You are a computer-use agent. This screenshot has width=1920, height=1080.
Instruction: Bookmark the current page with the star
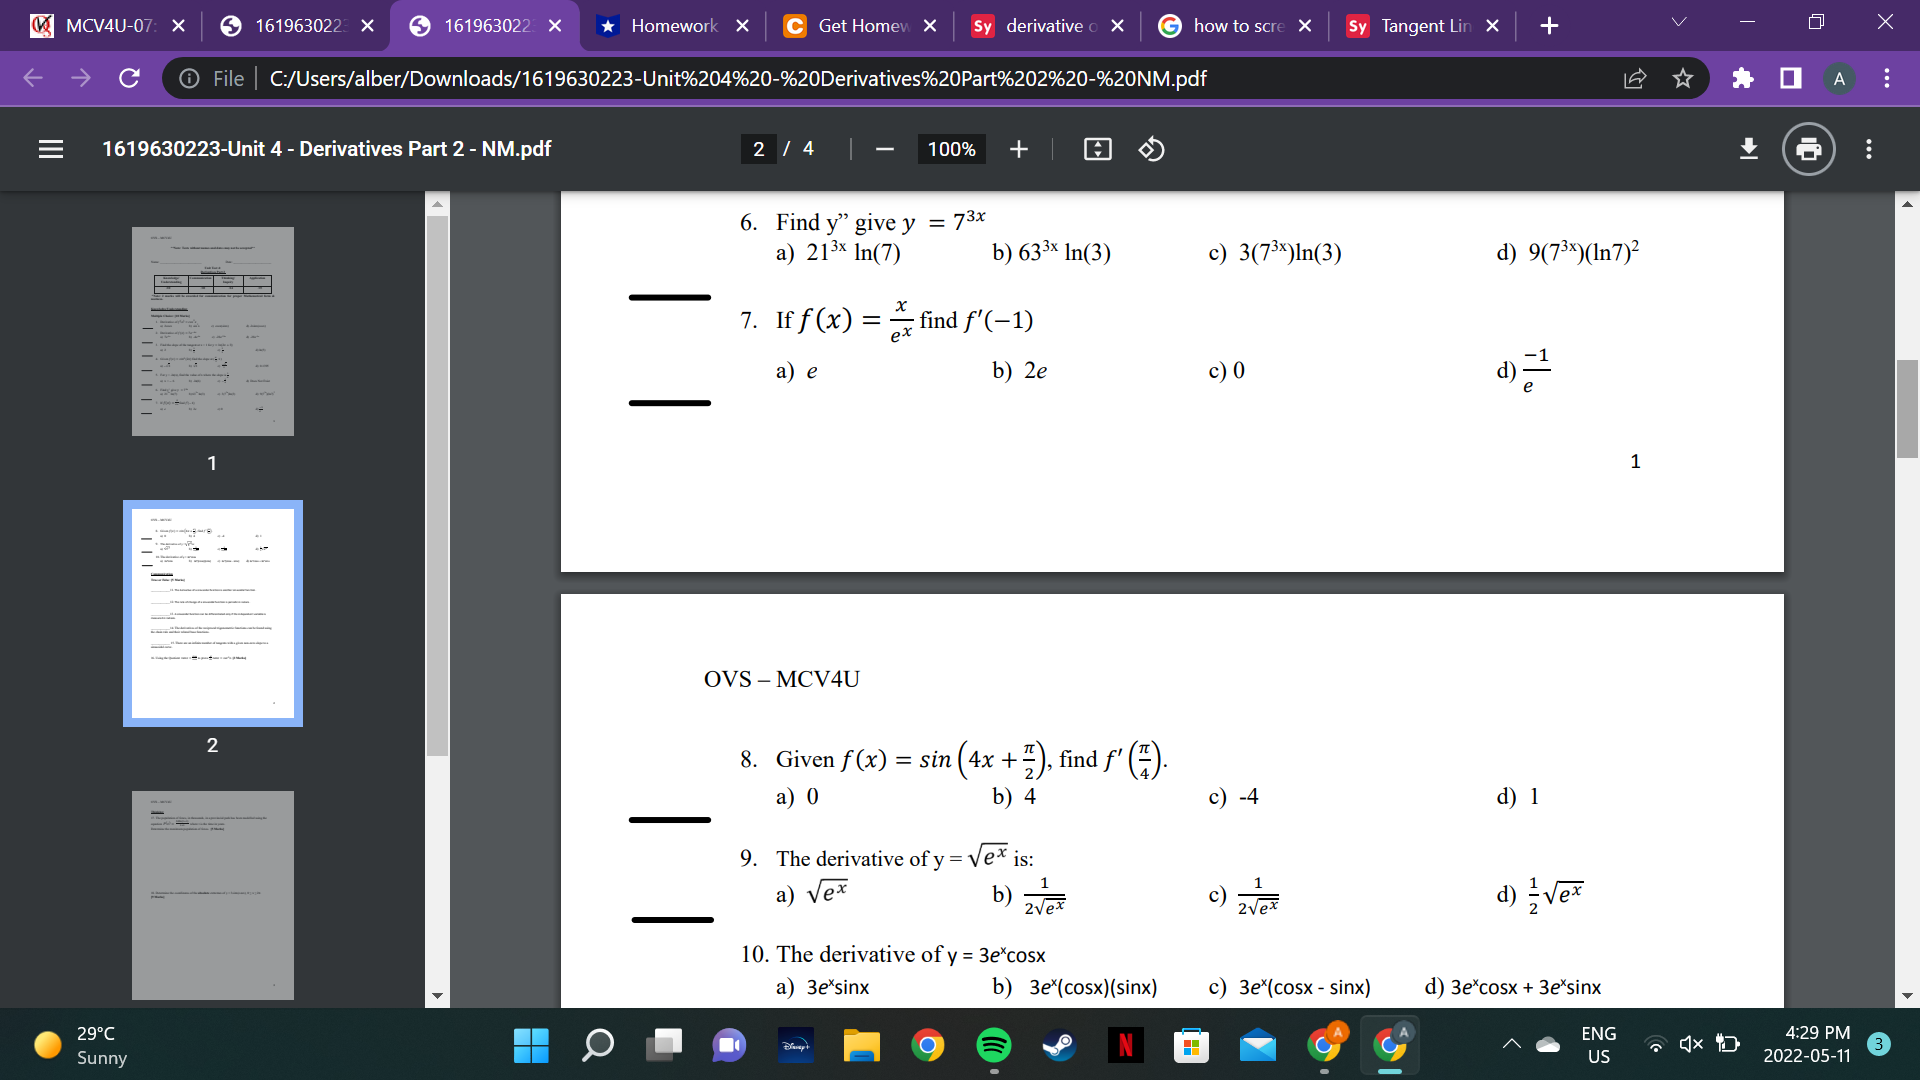point(1683,78)
